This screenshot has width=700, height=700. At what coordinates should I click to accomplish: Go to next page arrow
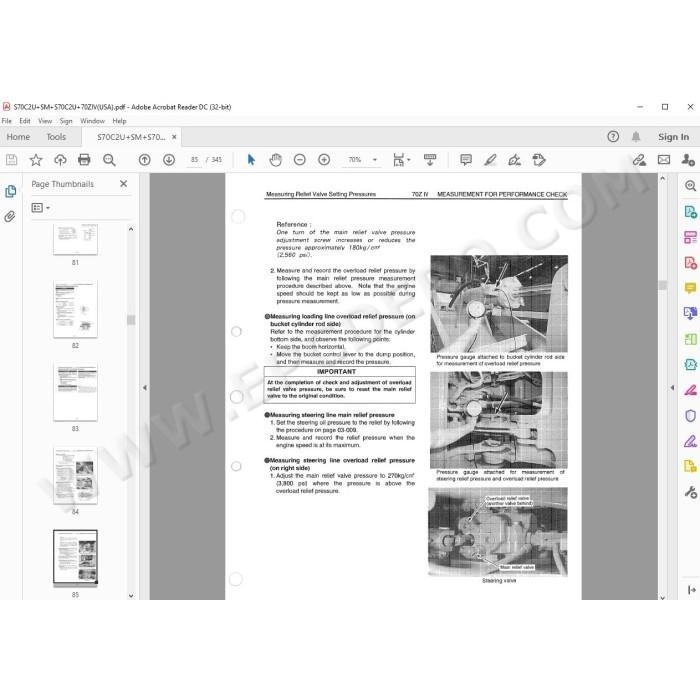169,160
